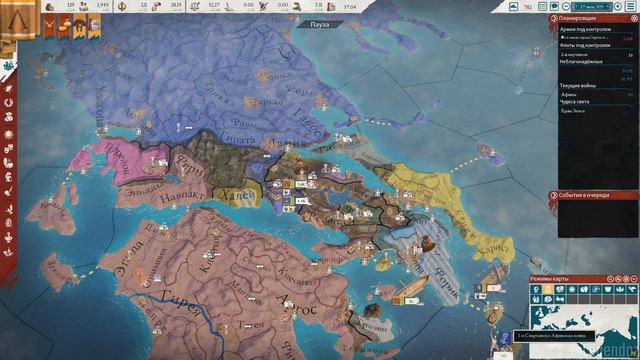The image size is (640, 360).
Task: Select the highlighted yellow map mode
Action: pos(548,289)
